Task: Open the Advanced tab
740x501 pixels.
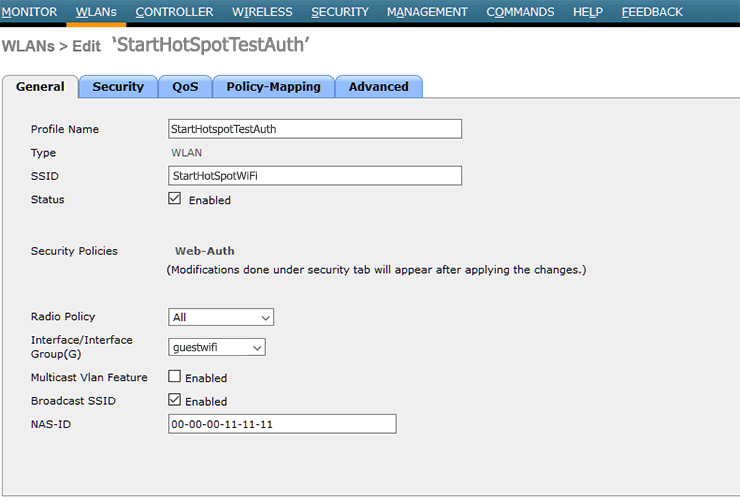Action: pos(378,87)
